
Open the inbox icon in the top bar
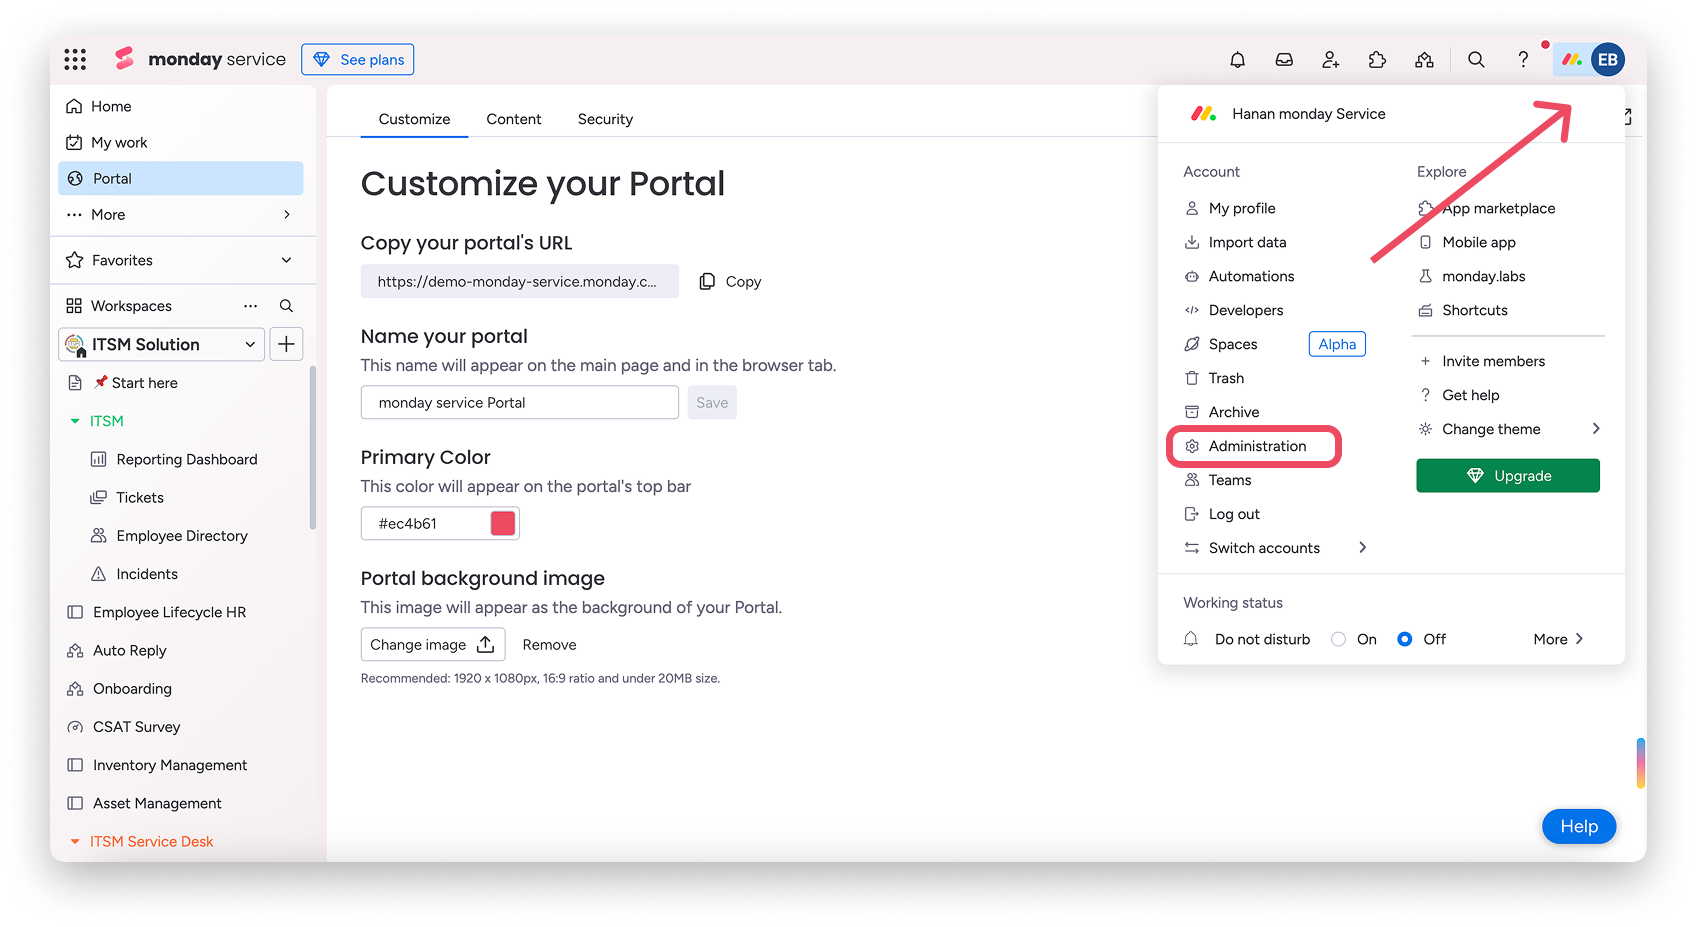(1284, 59)
